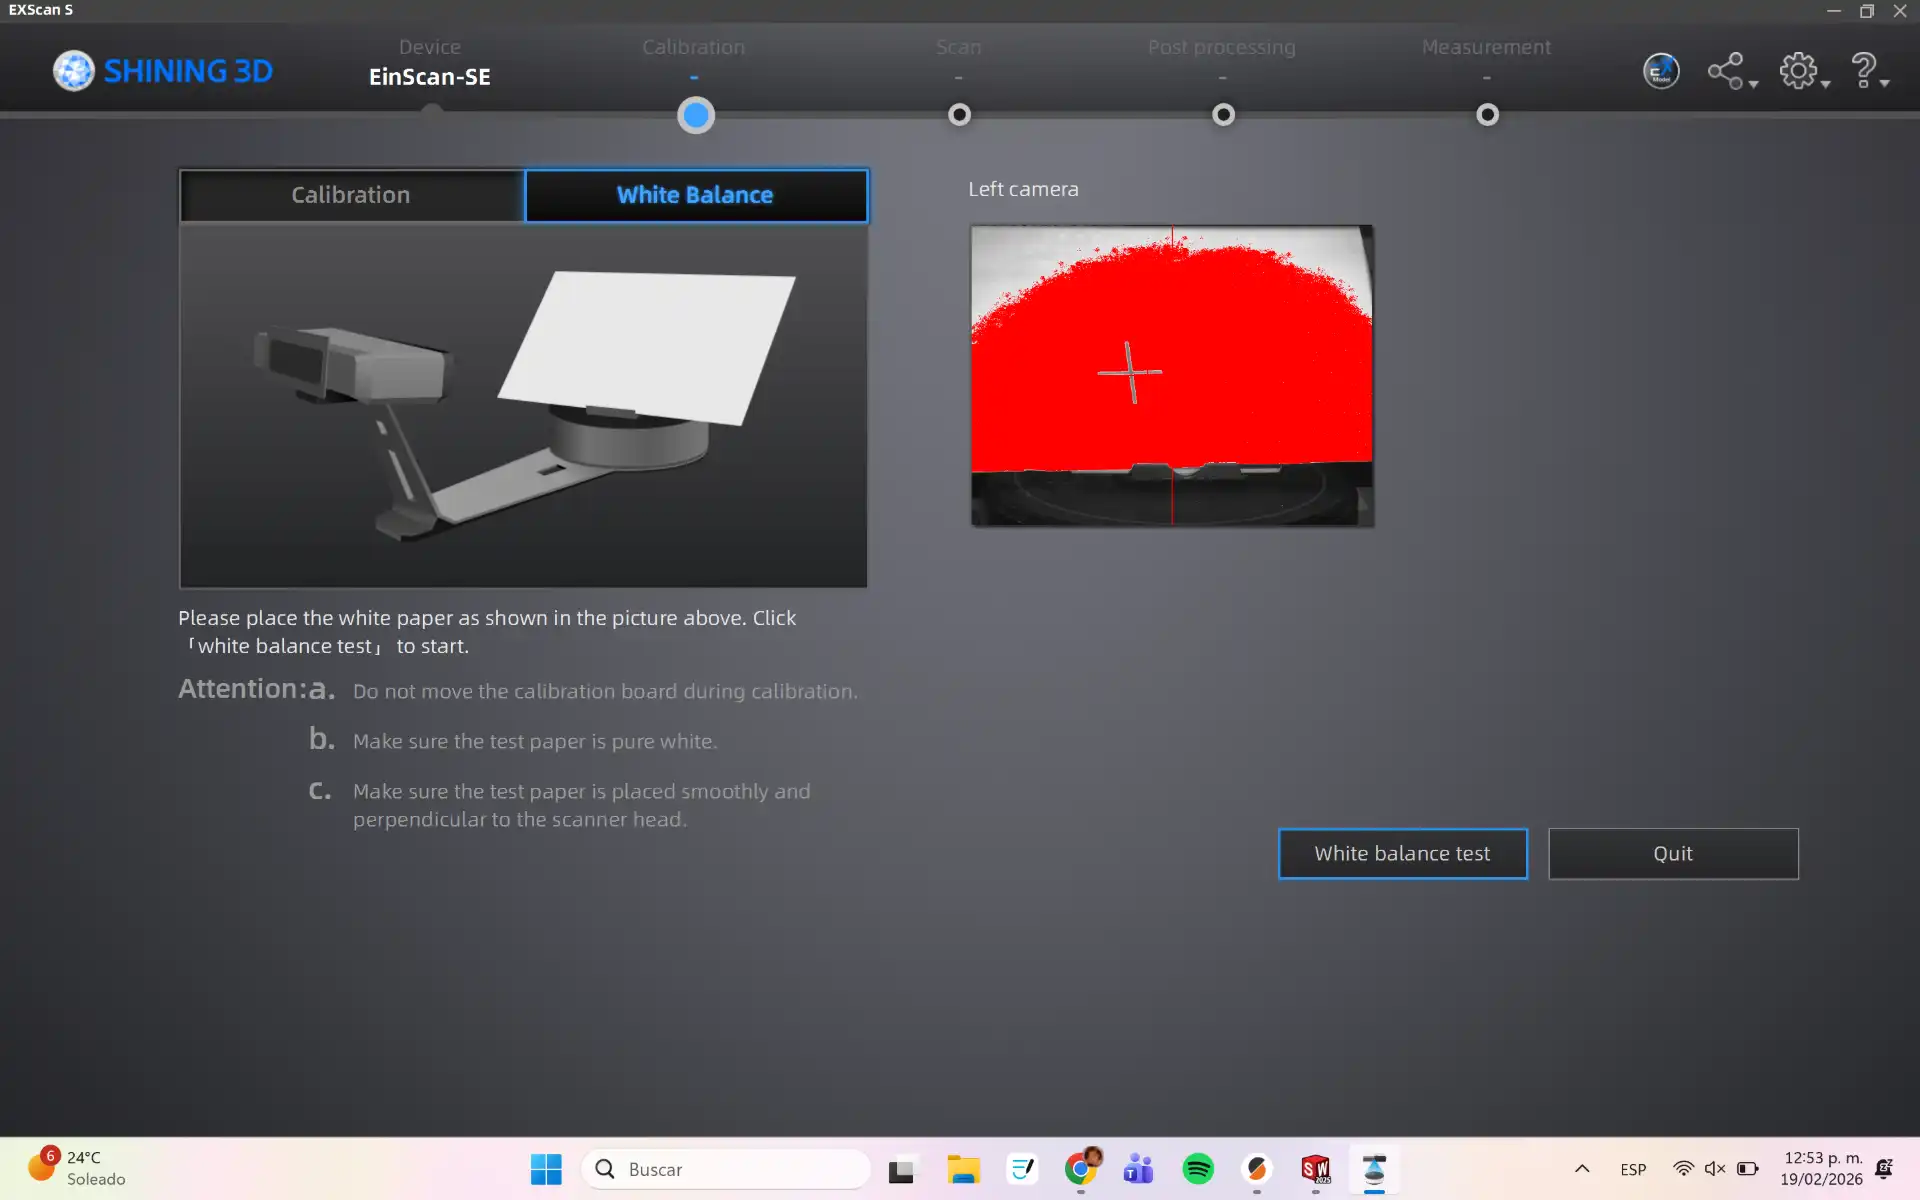
Task: Click the Scan step node on the progress bar
Action: coord(959,115)
